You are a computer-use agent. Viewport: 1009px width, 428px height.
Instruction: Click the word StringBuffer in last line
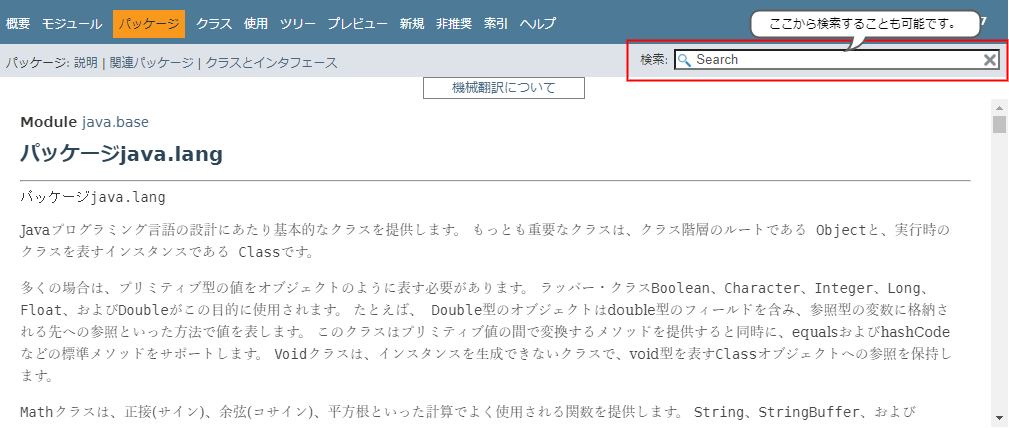tap(809, 412)
